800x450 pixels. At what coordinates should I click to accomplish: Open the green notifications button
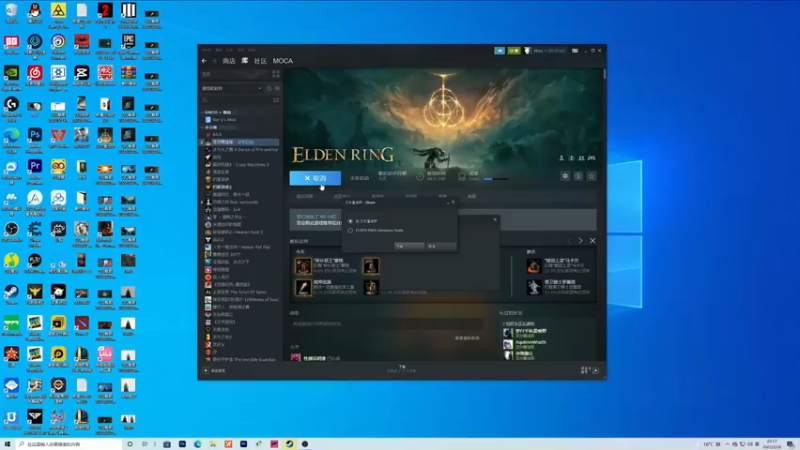[514, 51]
